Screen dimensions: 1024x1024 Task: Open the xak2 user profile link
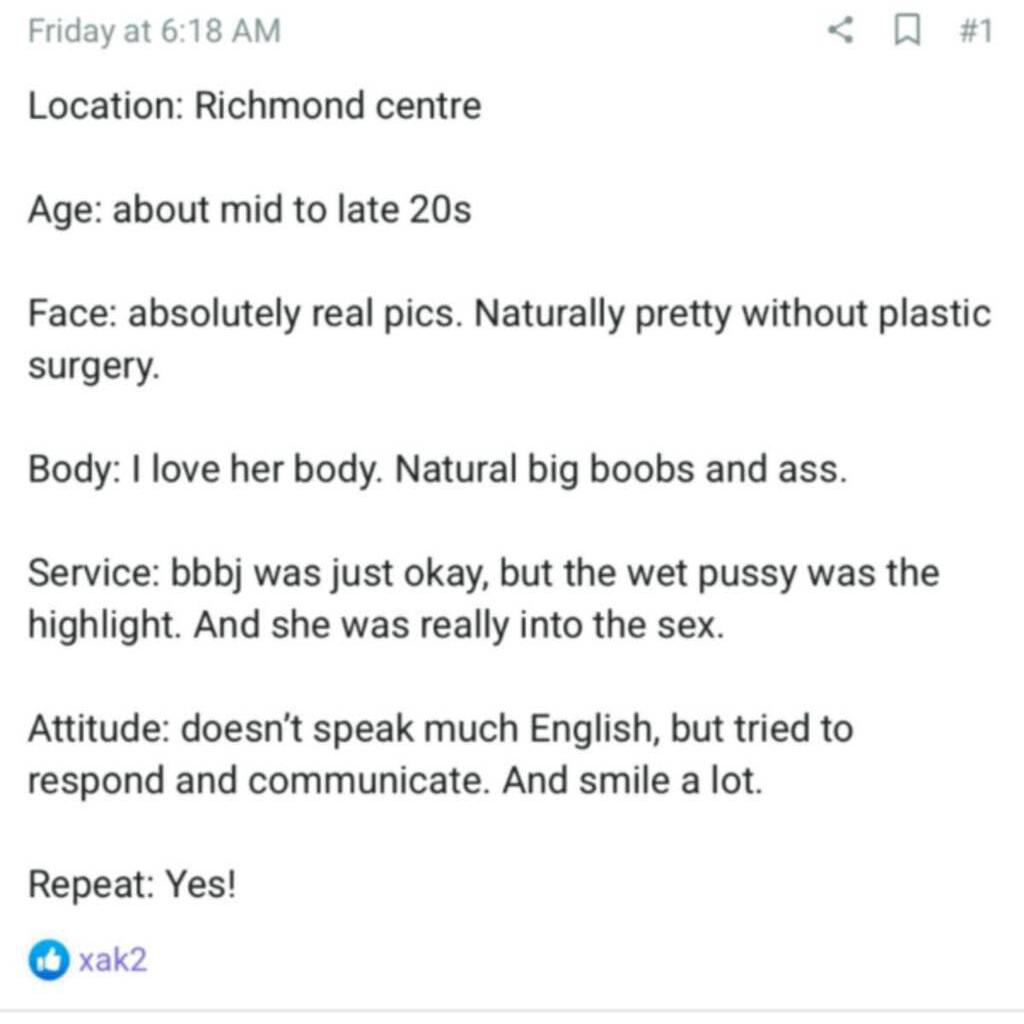point(113,960)
